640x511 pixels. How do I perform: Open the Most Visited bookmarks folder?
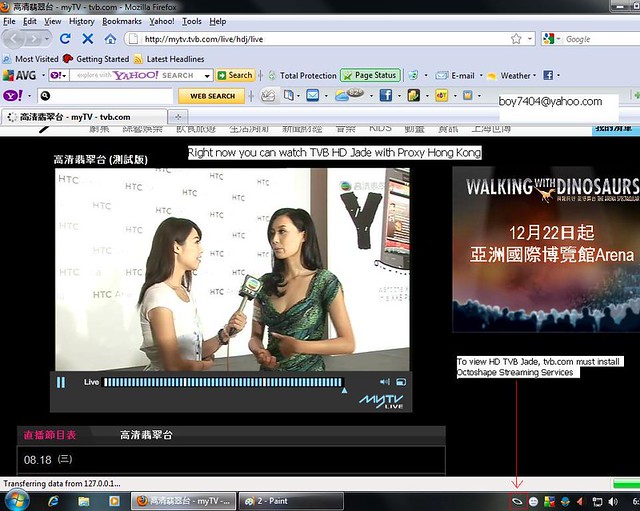click(31, 59)
